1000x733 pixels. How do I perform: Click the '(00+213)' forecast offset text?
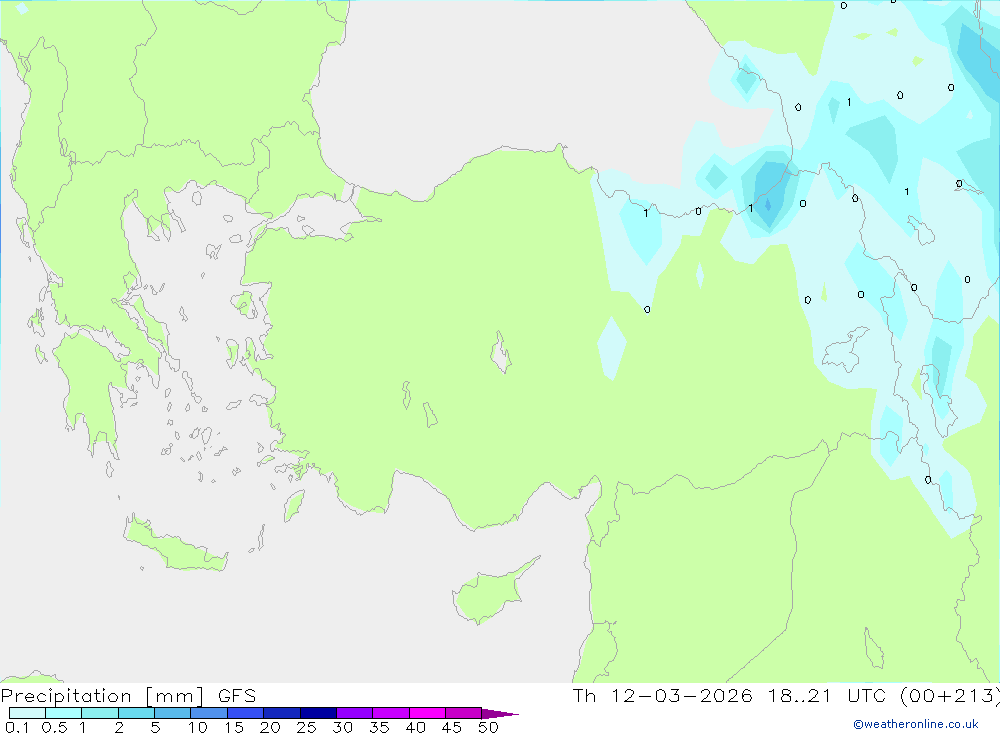[x=950, y=696]
